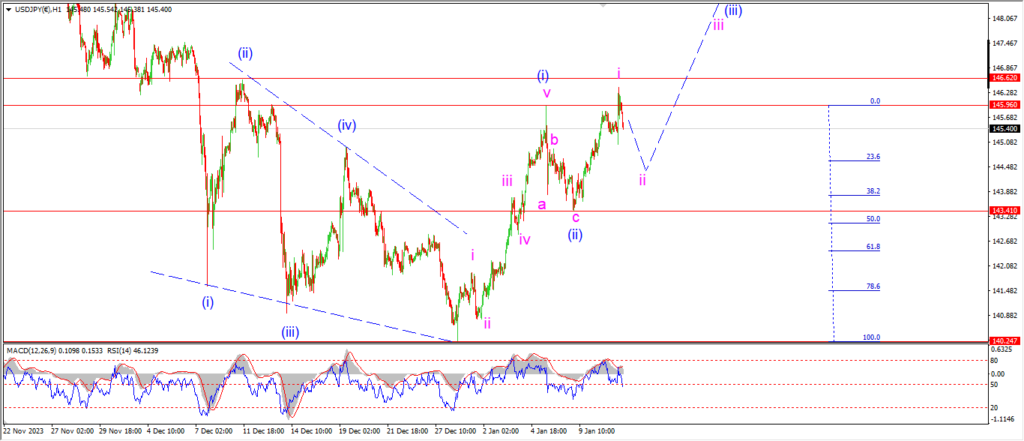Image resolution: width=1024 pixels, height=441 pixels.
Task: Select the pink wave 'a' label
Action: click(x=542, y=204)
